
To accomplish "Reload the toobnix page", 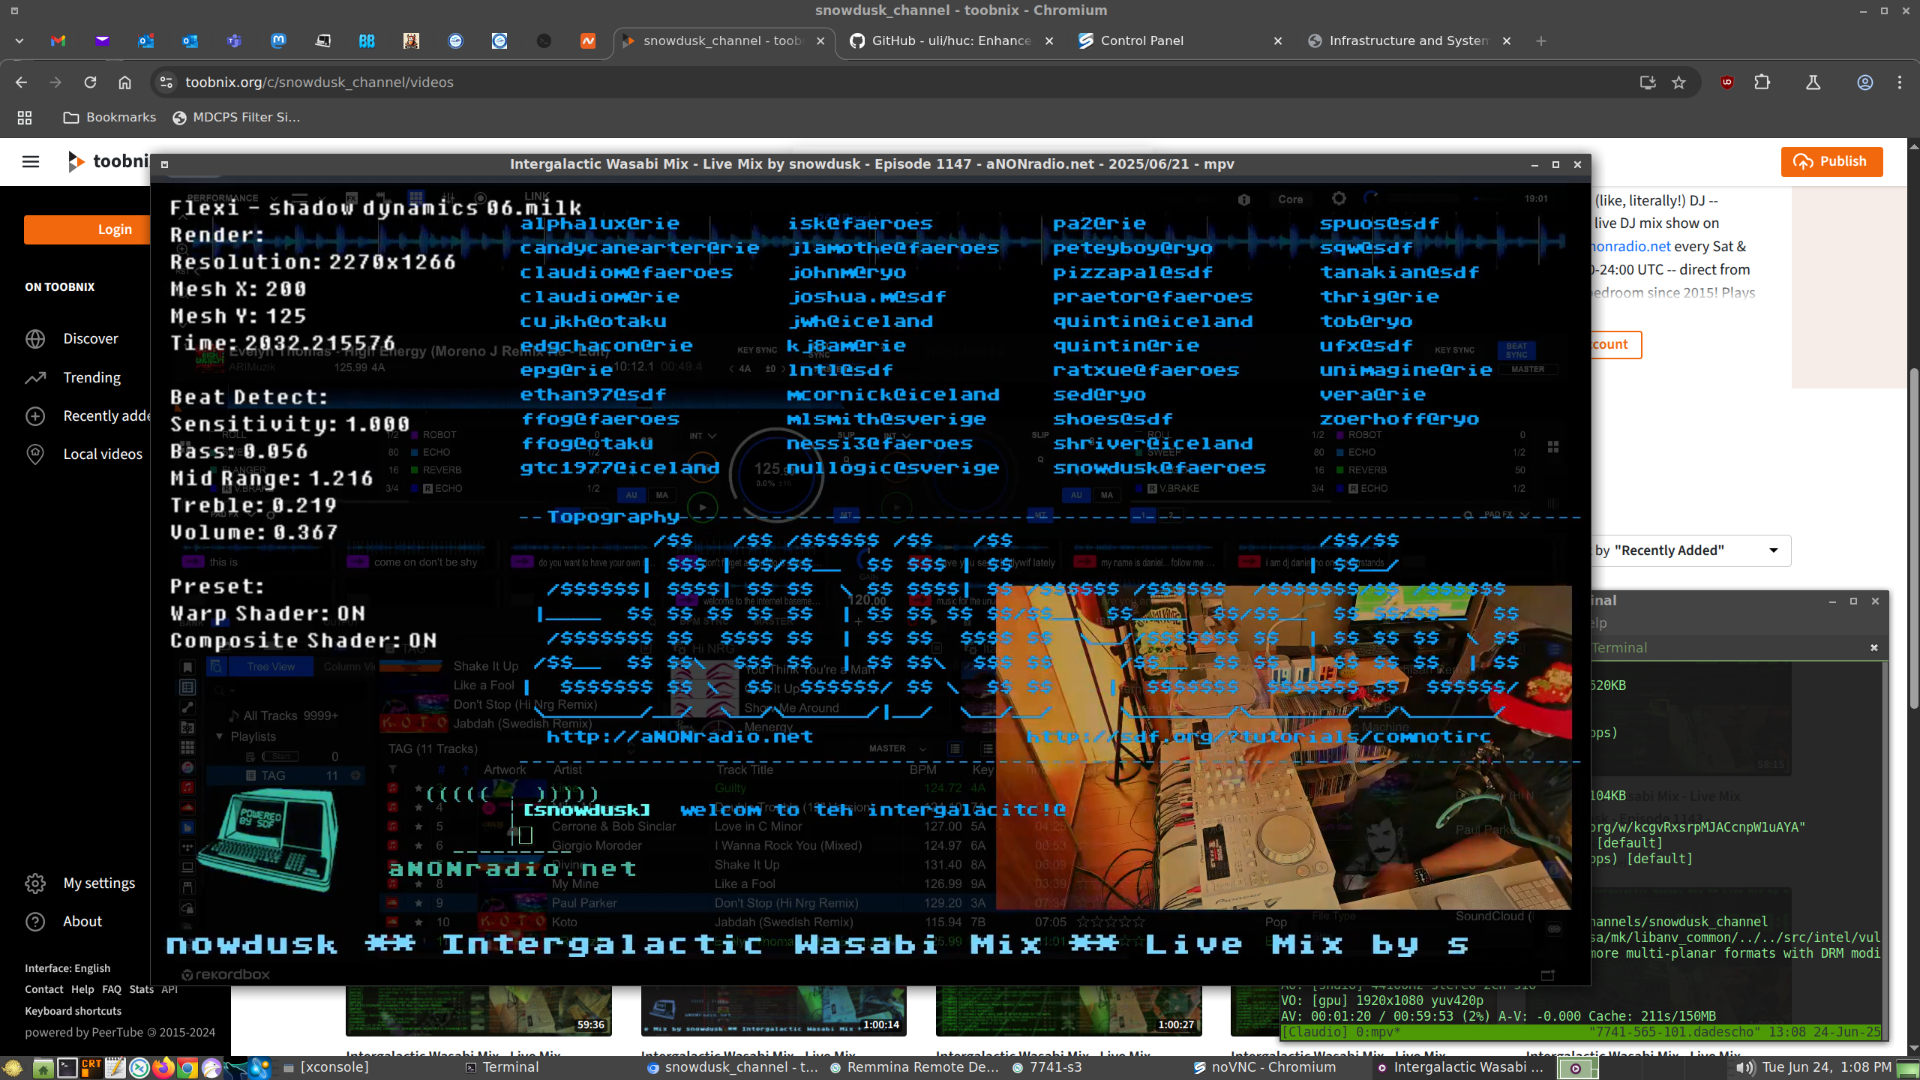I will tap(90, 82).
